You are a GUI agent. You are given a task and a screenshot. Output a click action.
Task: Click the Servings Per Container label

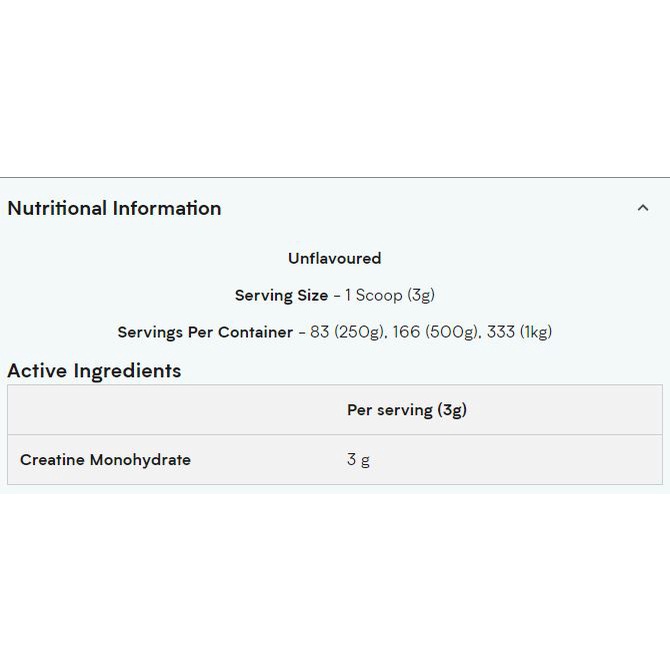pos(205,332)
